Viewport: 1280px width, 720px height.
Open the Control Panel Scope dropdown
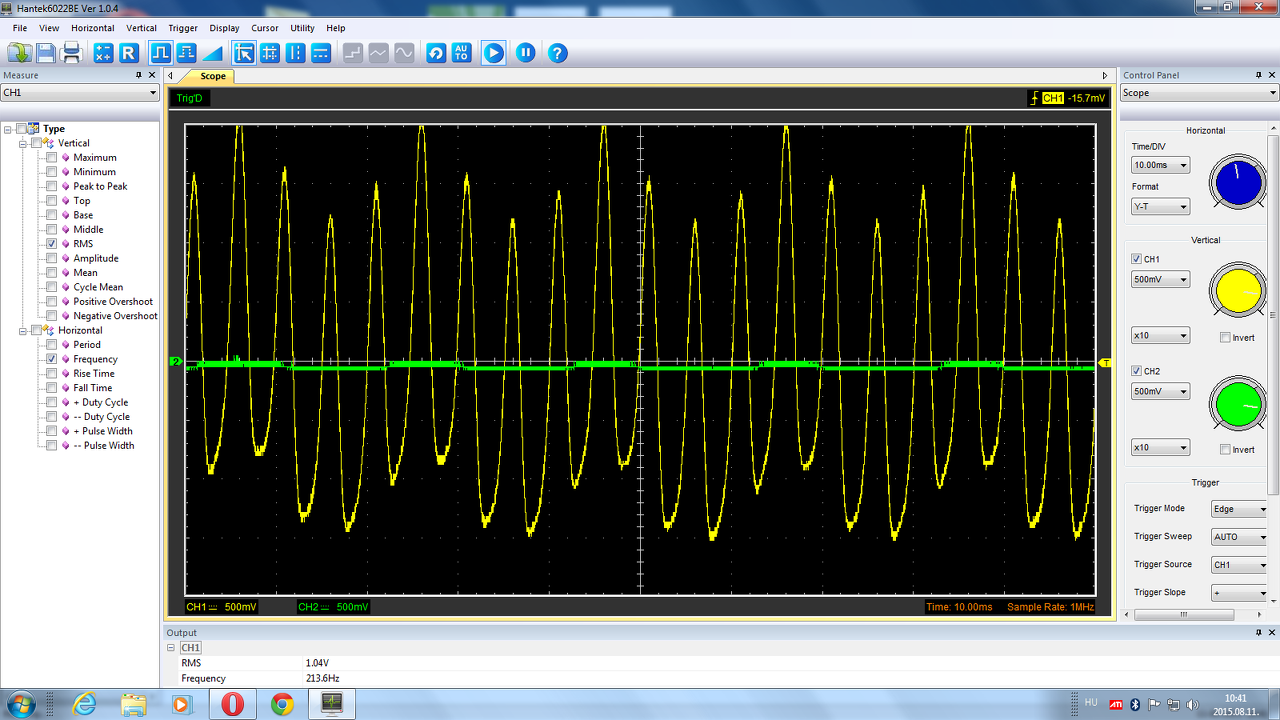coord(1199,93)
